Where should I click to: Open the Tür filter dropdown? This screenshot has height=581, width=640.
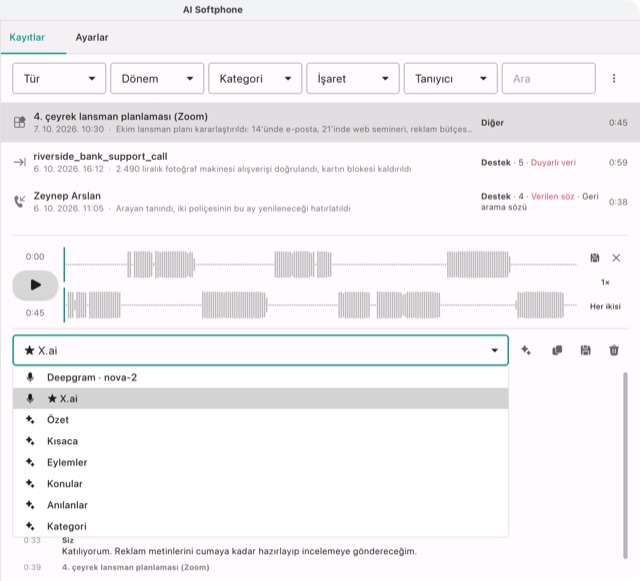pos(59,78)
